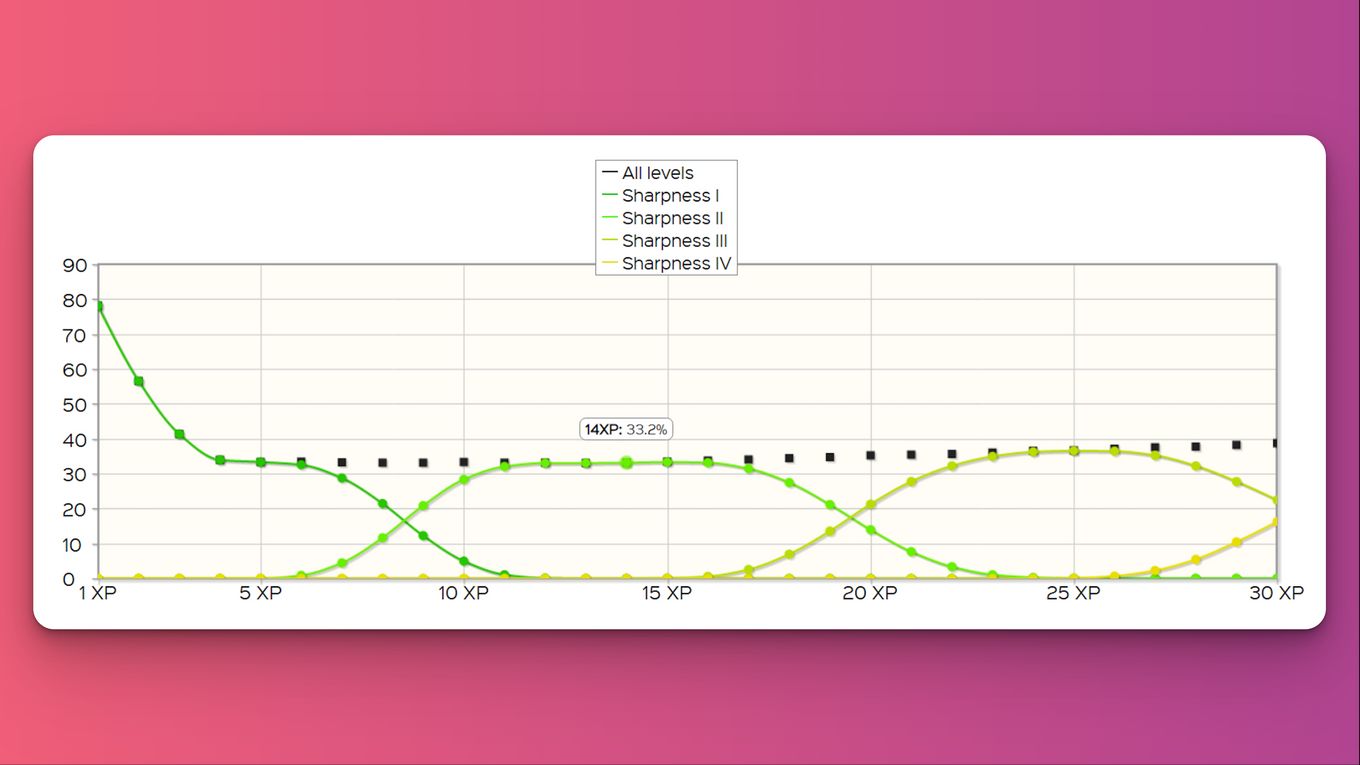
Task: Click the Sharpness III point at 29 XP
Action: (x=1237, y=482)
